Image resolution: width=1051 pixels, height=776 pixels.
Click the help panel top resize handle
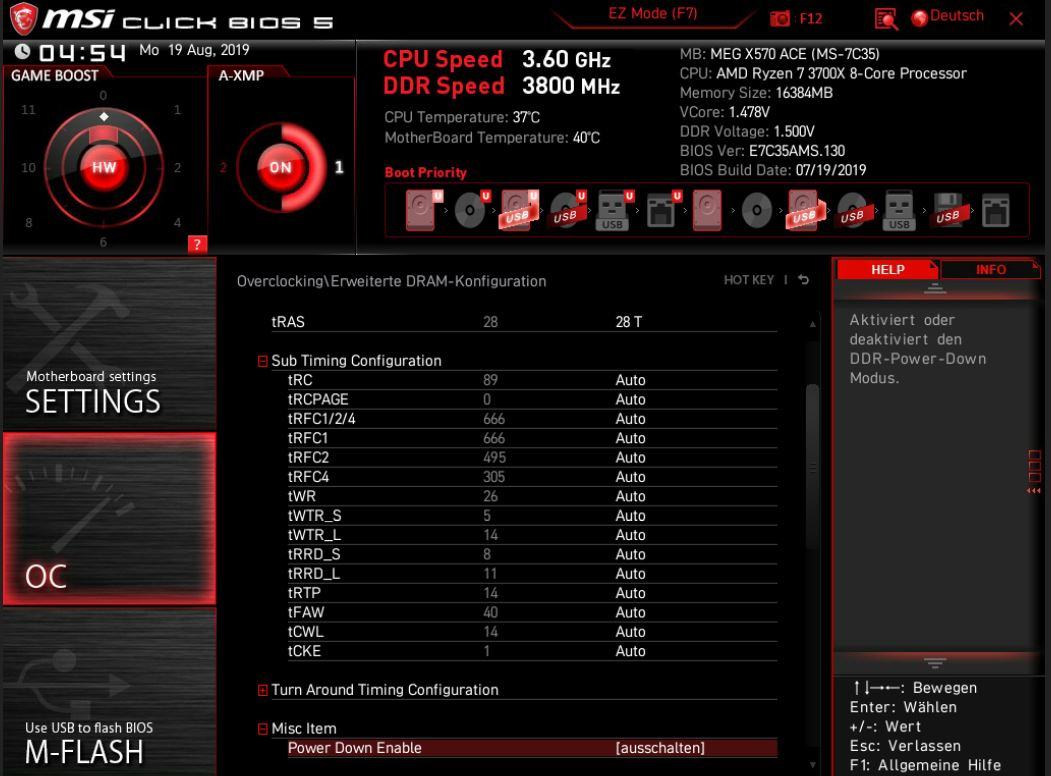934,288
